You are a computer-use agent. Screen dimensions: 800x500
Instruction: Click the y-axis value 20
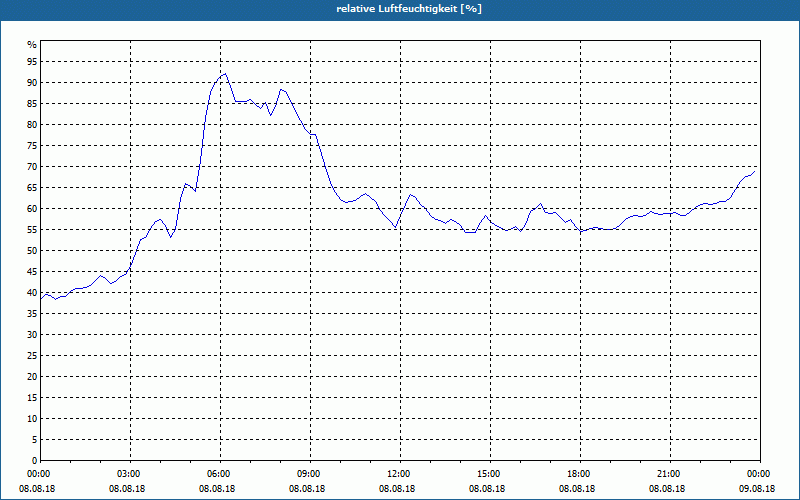32,377
